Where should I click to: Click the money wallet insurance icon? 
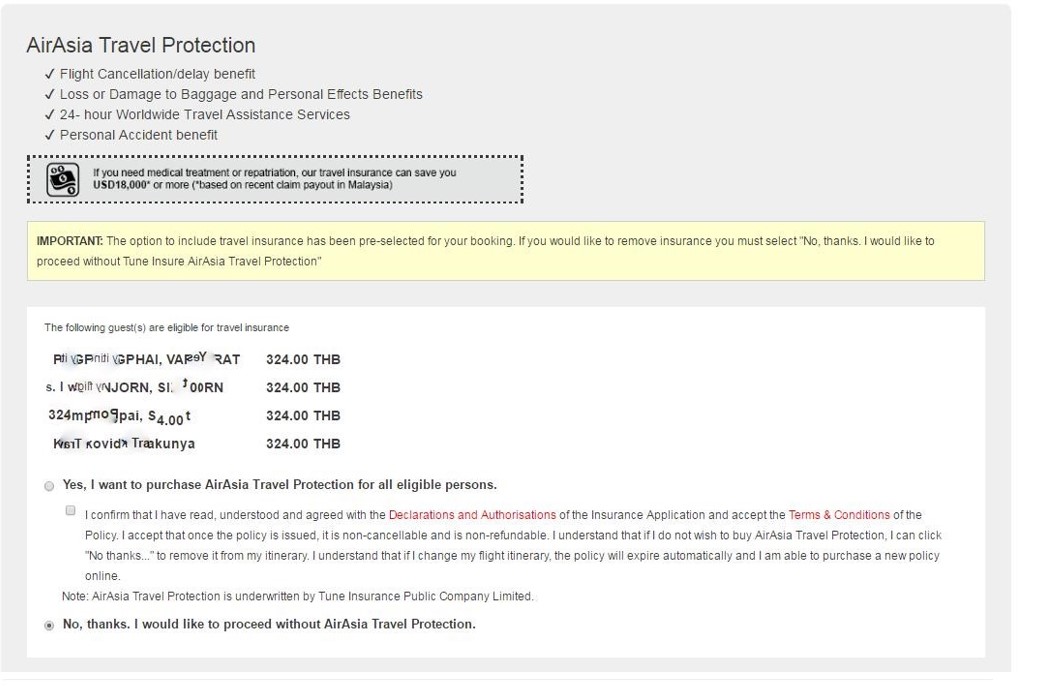[x=62, y=180]
